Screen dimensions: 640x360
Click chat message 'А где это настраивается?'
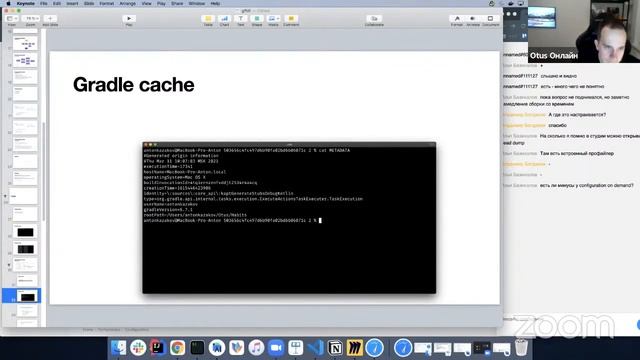pyautogui.click(x=577, y=115)
